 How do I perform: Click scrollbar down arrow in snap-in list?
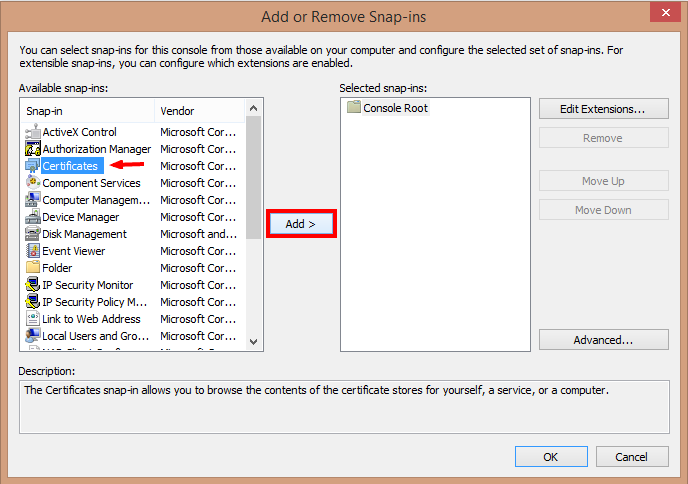pos(253,341)
